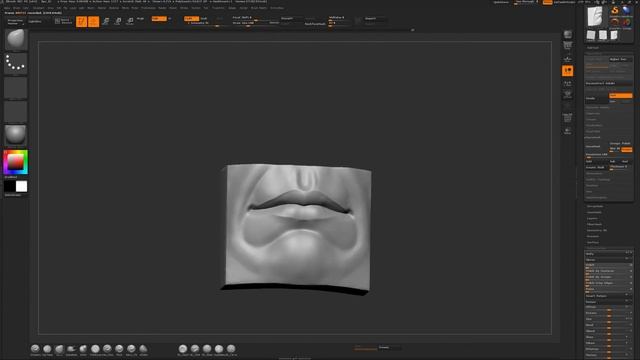Screen dimensions: 640x360
Task: Select the Move transform tool
Action: click(x=106, y=21)
